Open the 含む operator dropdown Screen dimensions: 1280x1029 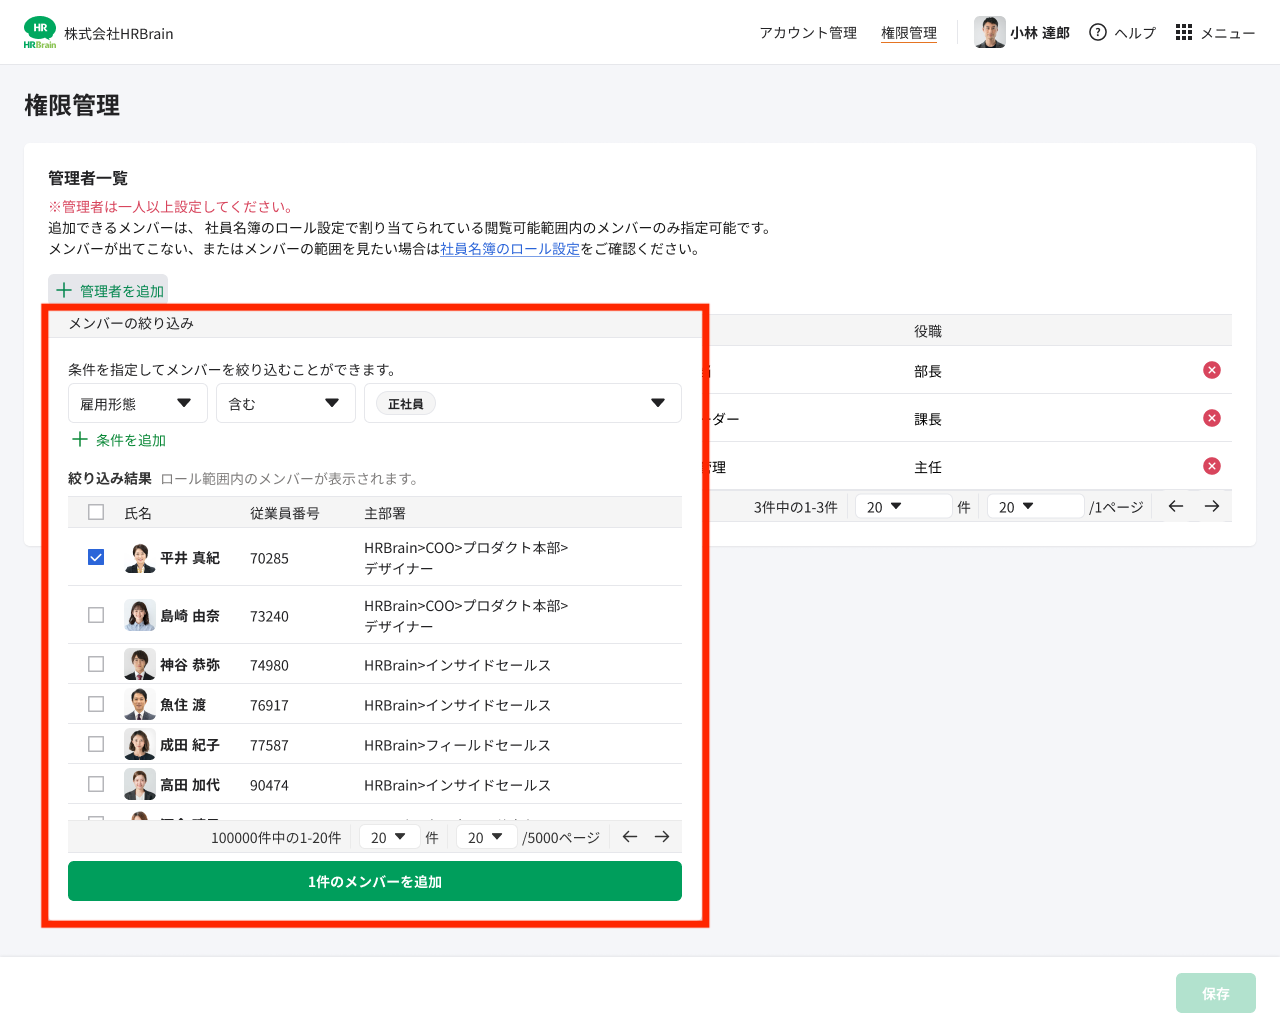point(286,402)
